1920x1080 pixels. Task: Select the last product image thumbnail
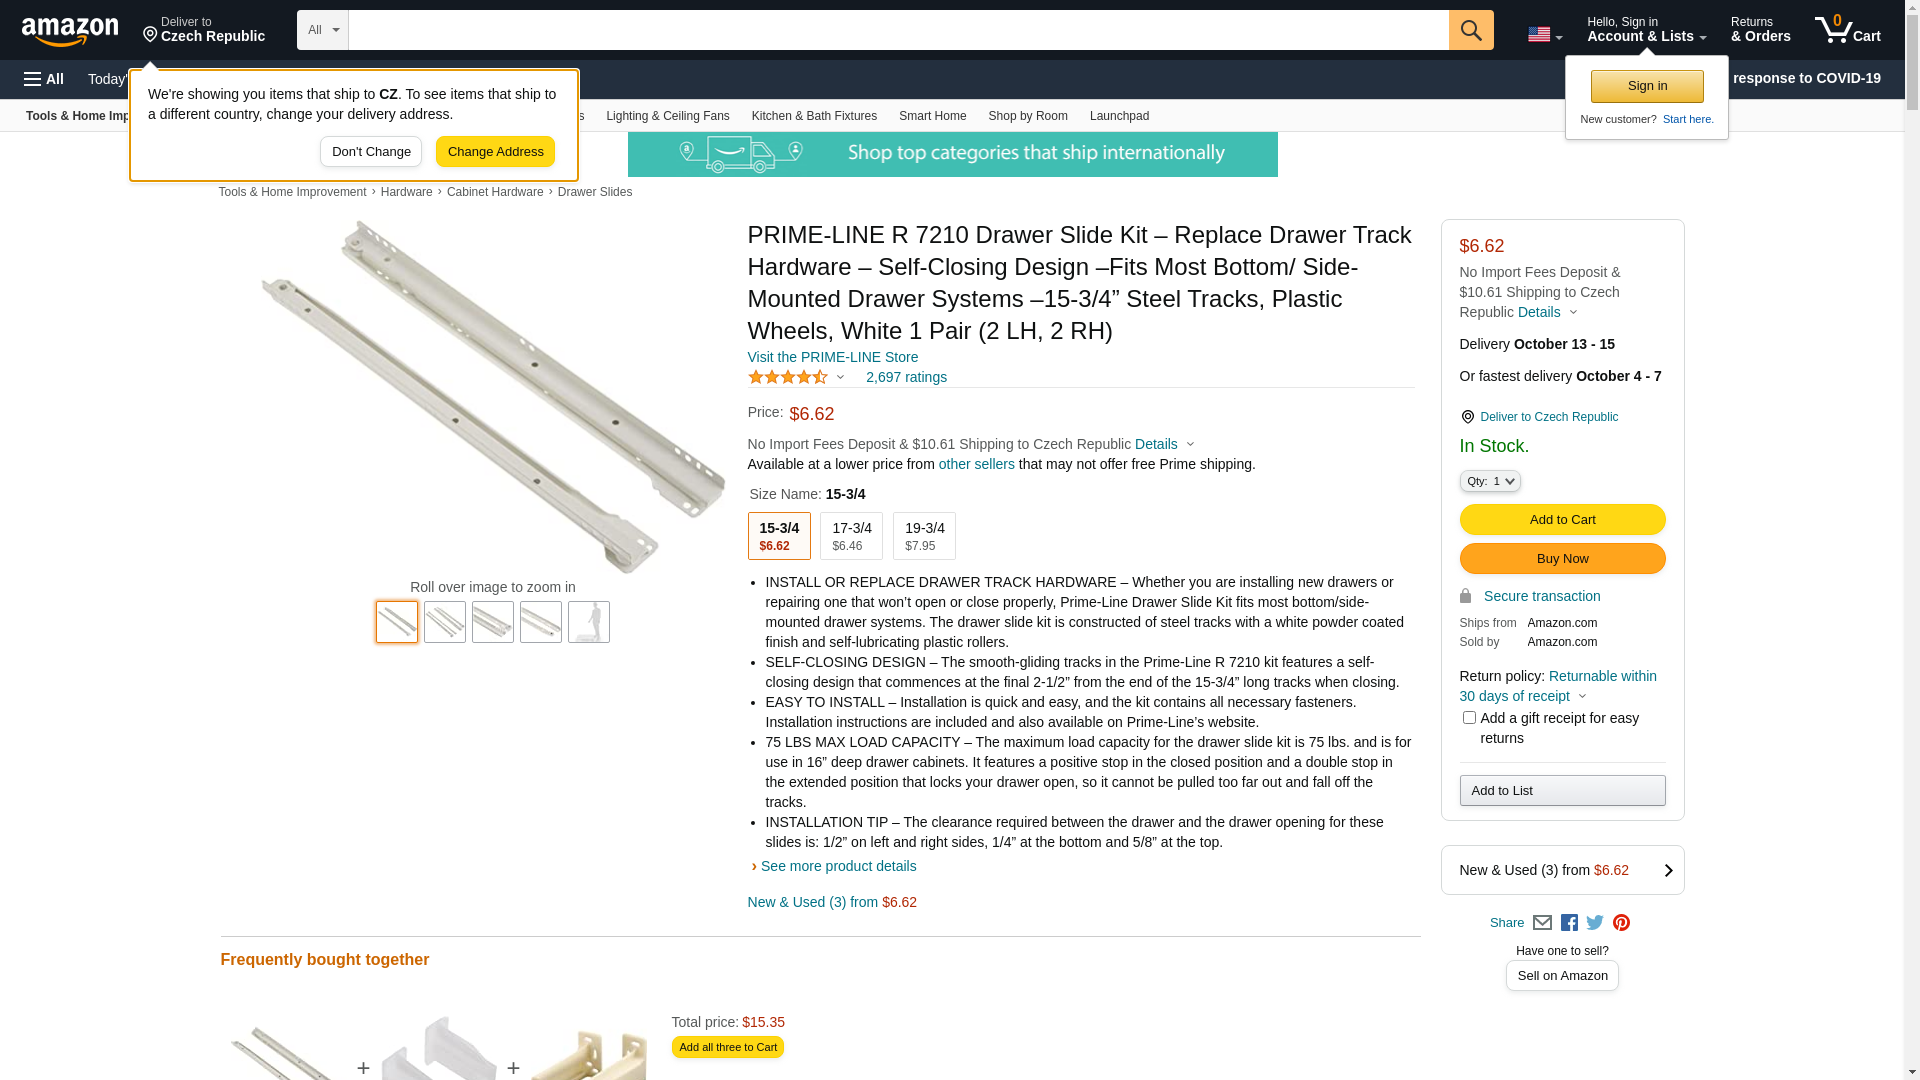tap(589, 622)
